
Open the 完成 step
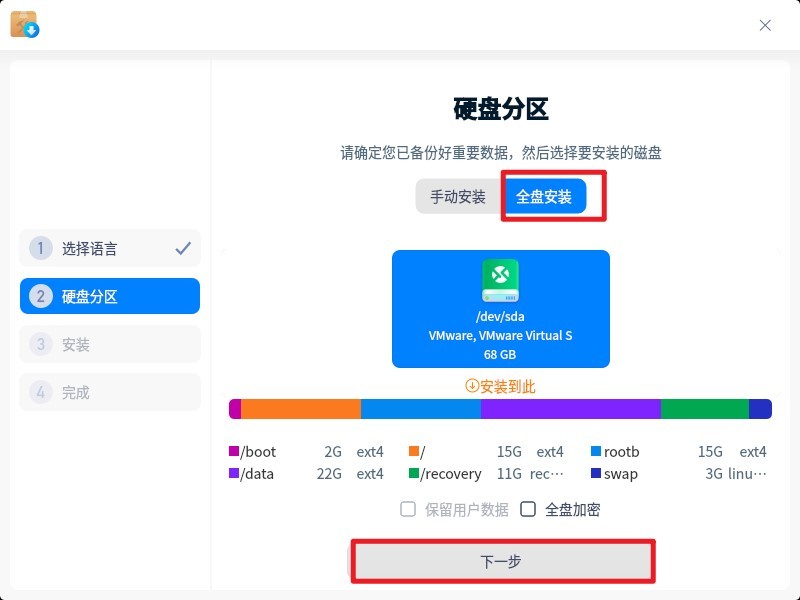(110, 392)
